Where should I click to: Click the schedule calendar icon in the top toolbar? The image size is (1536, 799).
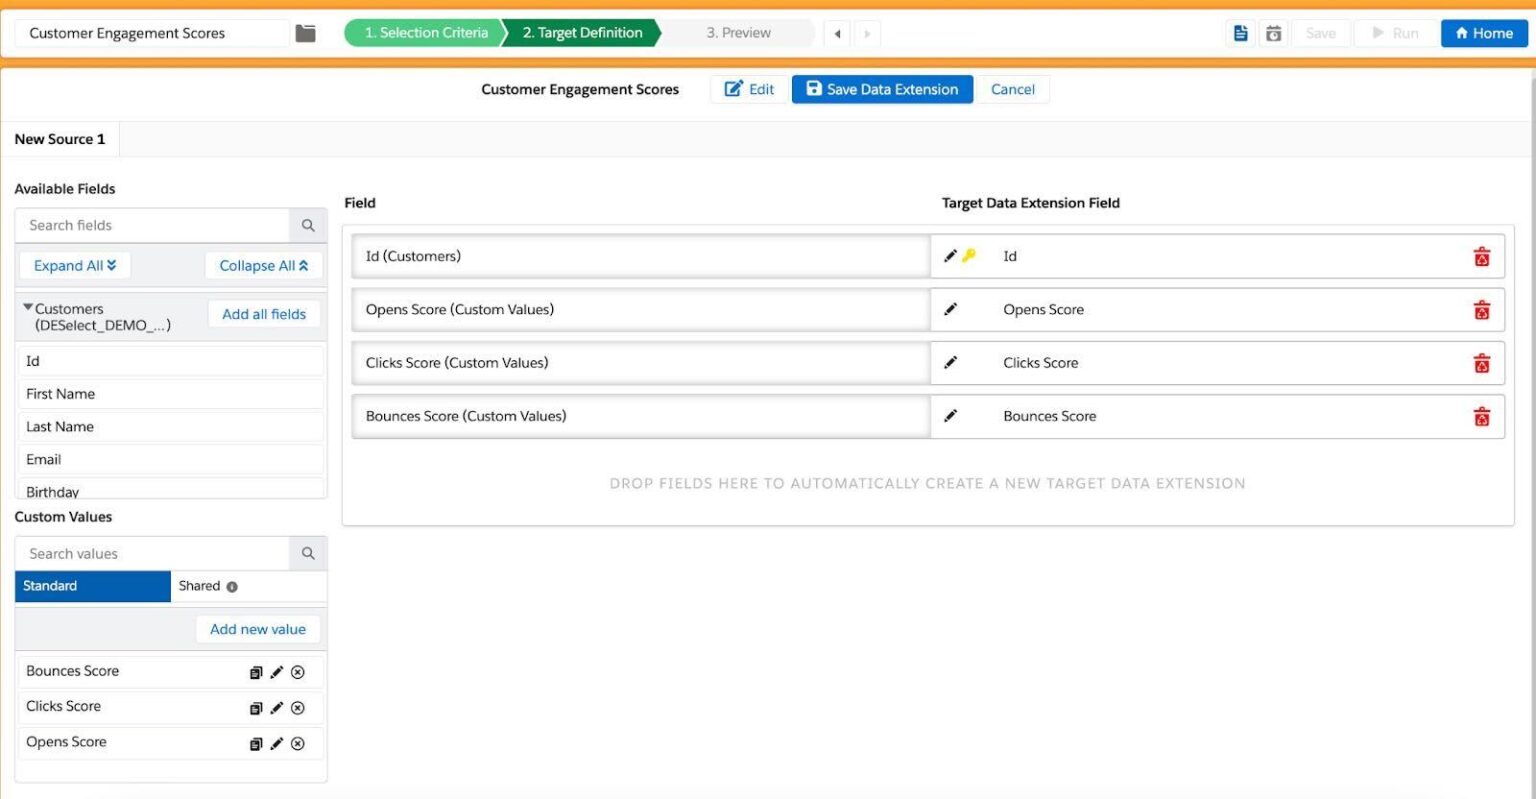(1273, 32)
